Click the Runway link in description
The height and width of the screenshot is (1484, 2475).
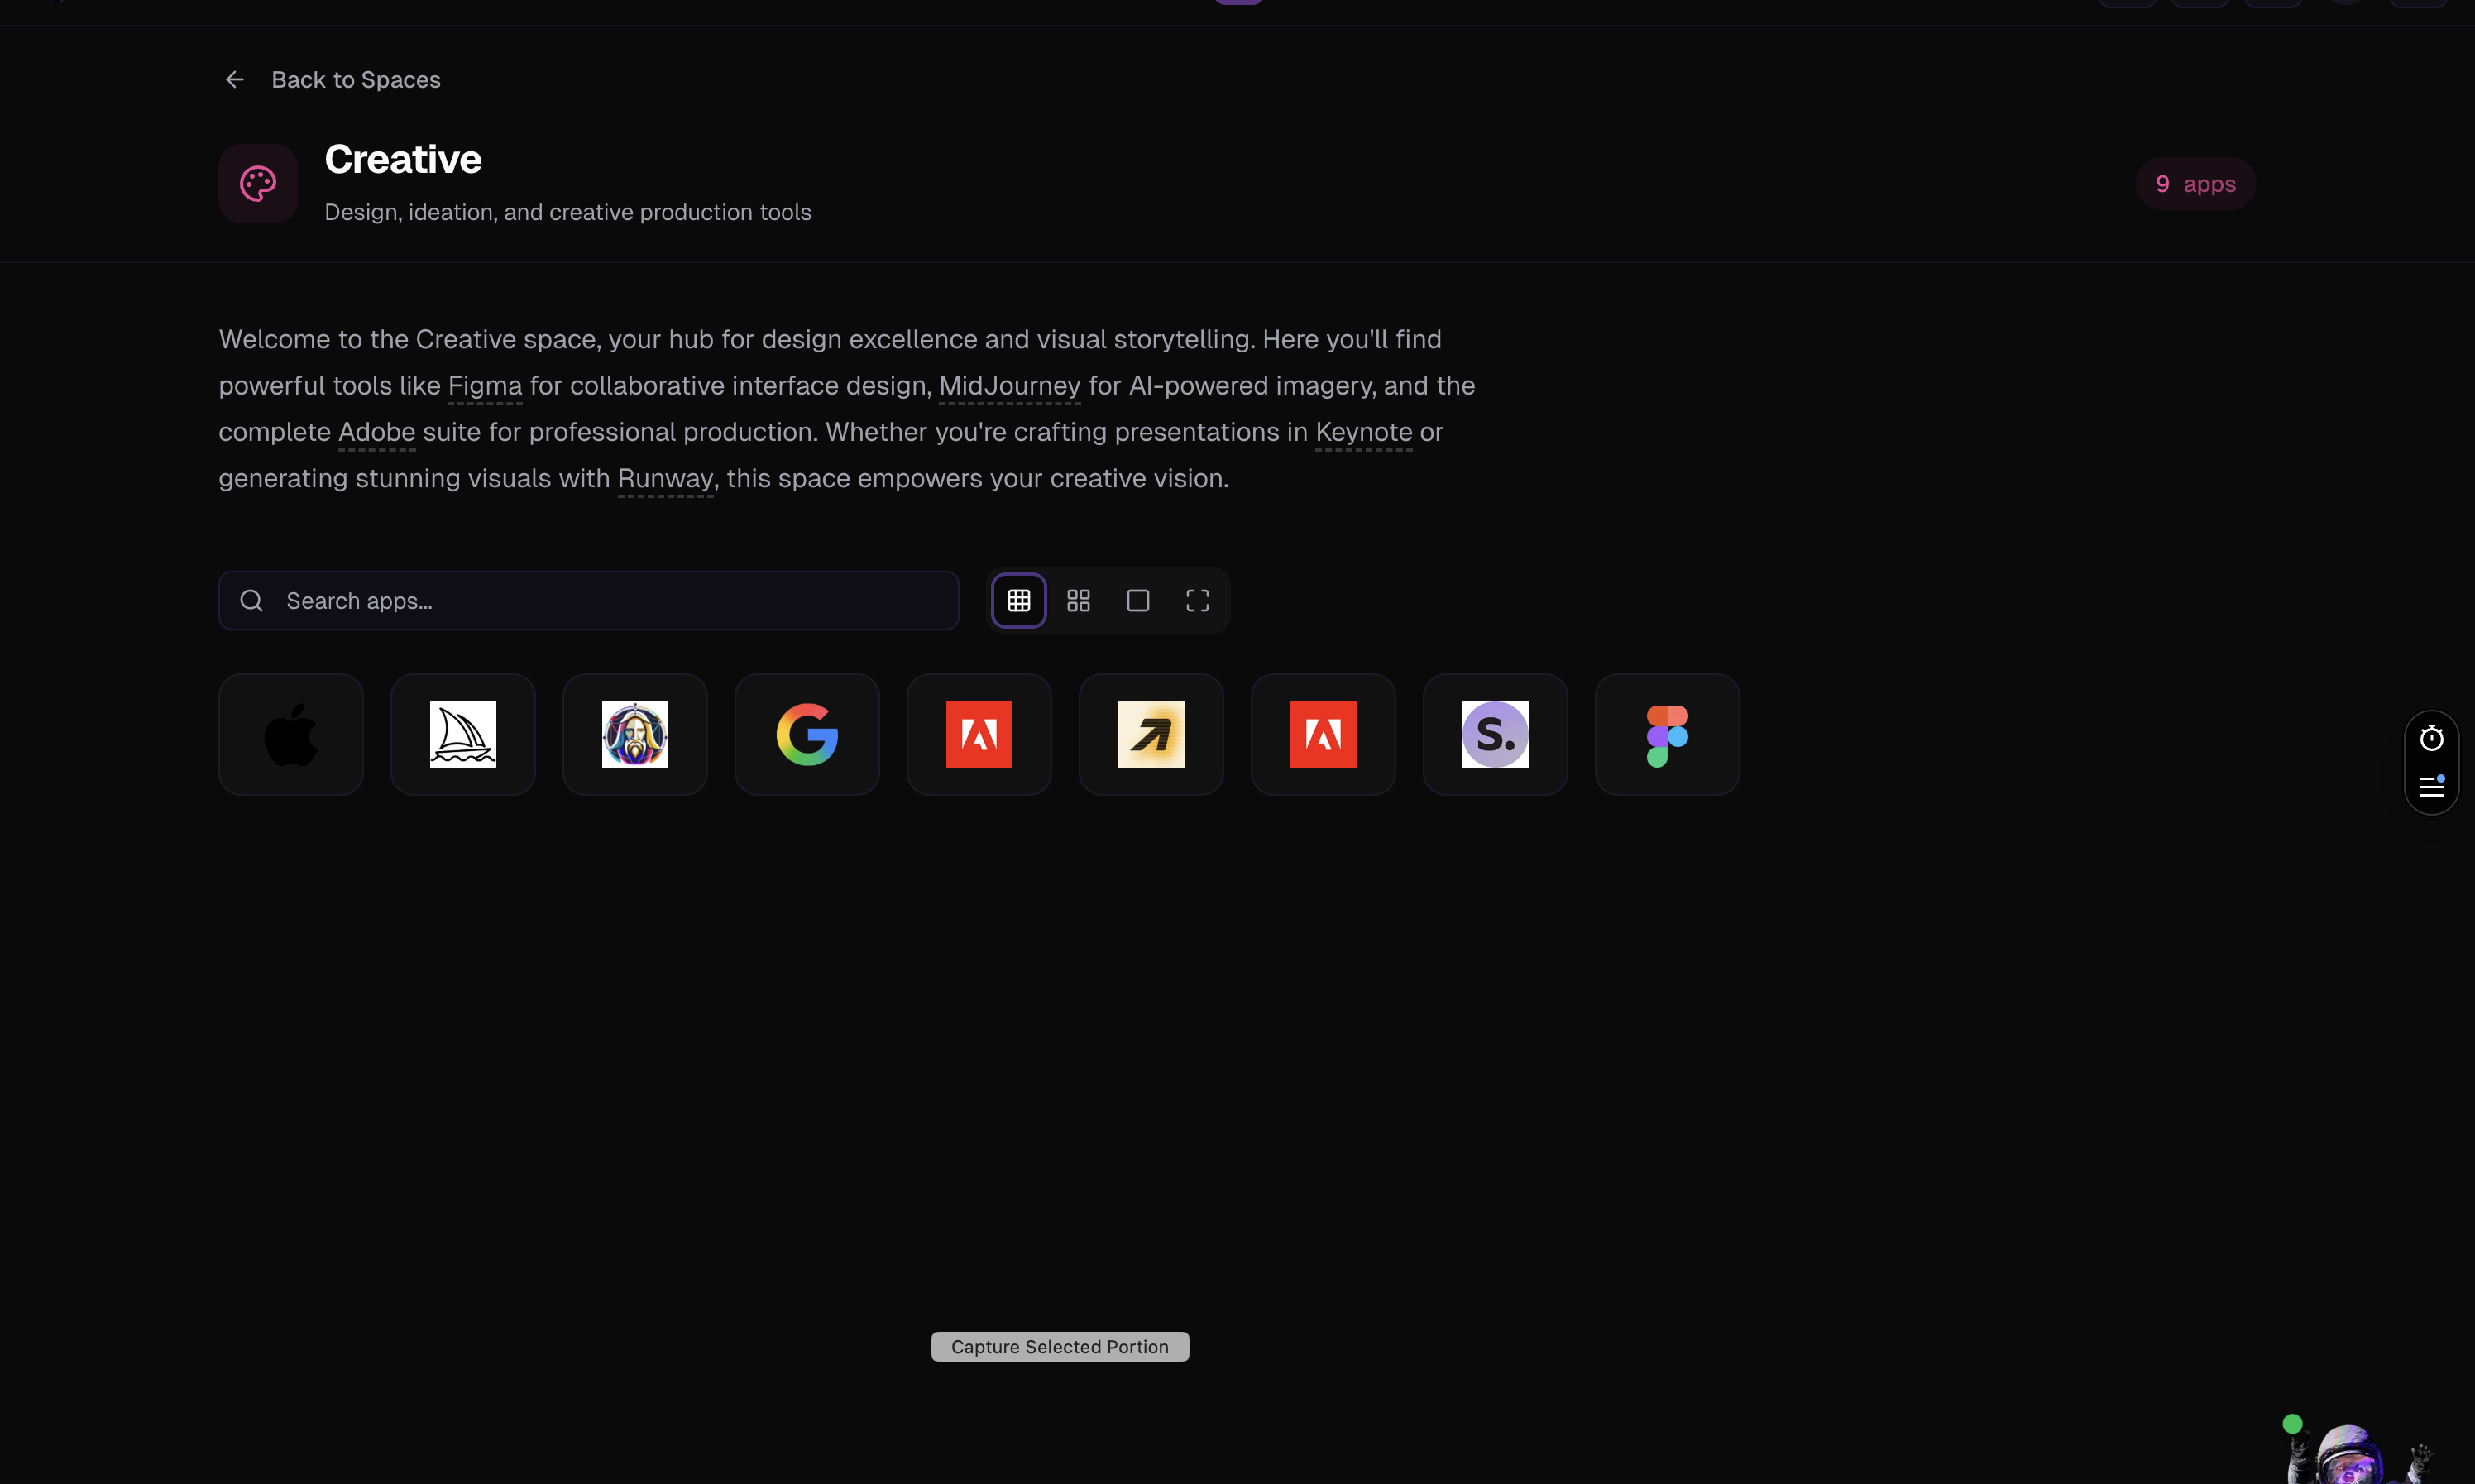click(x=664, y=479)
